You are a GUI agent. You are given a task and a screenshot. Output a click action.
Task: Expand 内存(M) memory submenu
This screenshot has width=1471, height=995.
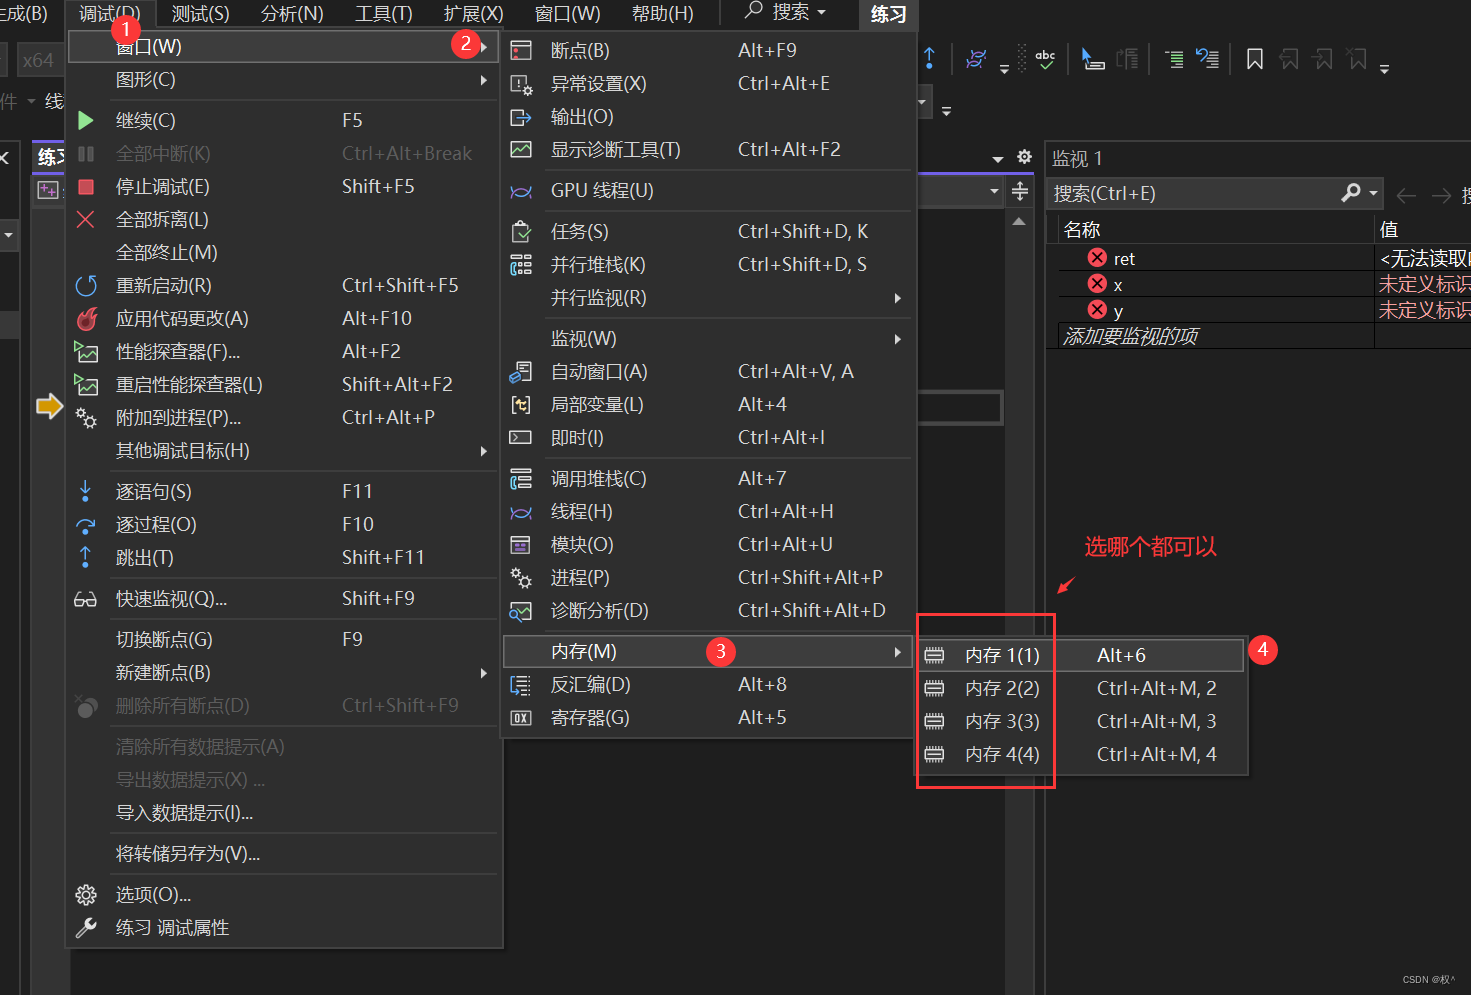point(709,651)
